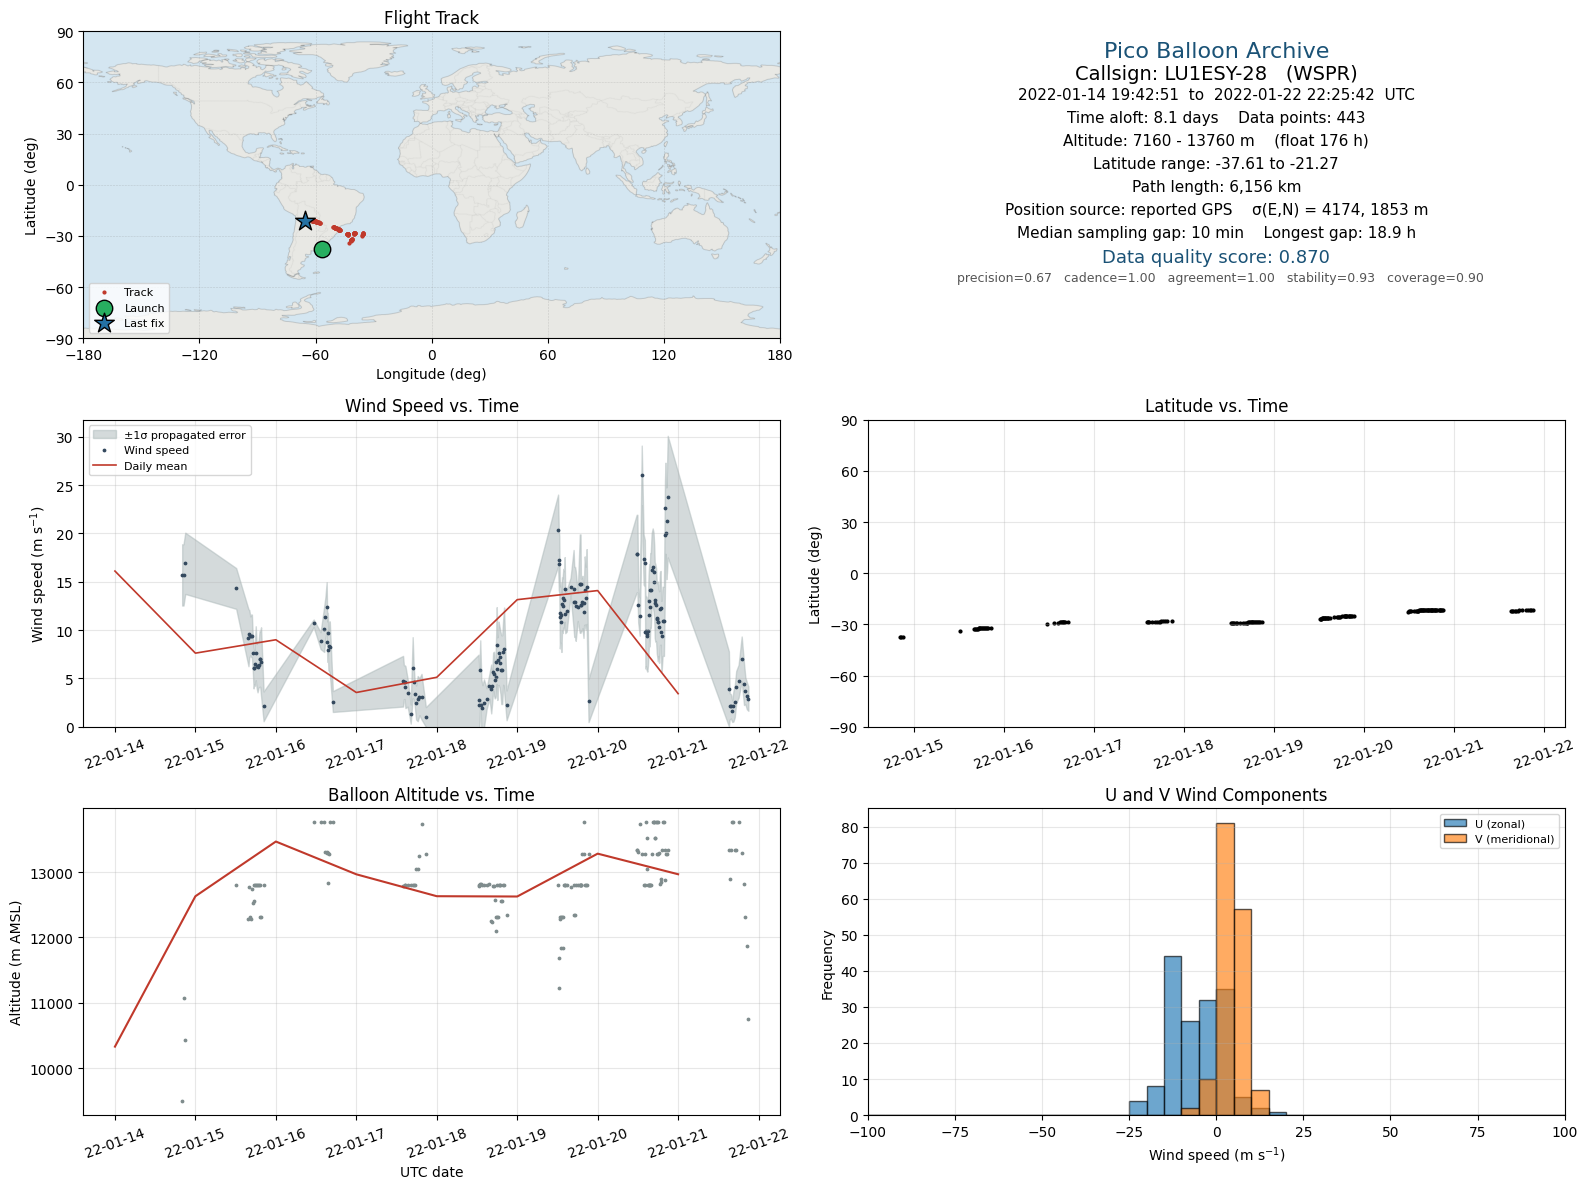The width and height of the screenshot is (1587, 1189).
Task: Click the 'U (zonal)' legend label
Action: (1500, 824)
